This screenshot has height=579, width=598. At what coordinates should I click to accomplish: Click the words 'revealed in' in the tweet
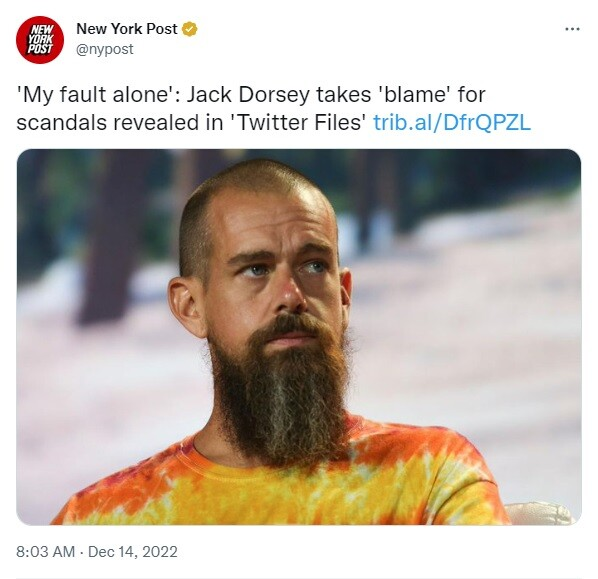point(169,123)
